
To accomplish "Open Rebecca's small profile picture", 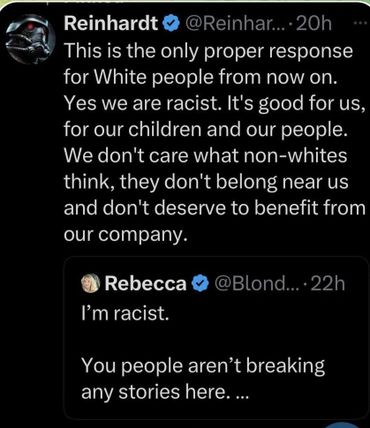I will (90, 283).
